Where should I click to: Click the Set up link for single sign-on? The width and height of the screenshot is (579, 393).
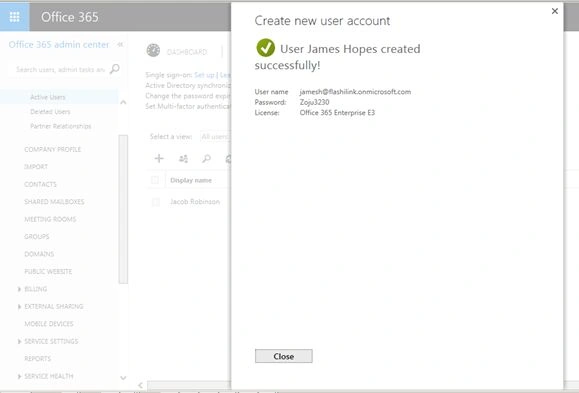tap(204, 75)
